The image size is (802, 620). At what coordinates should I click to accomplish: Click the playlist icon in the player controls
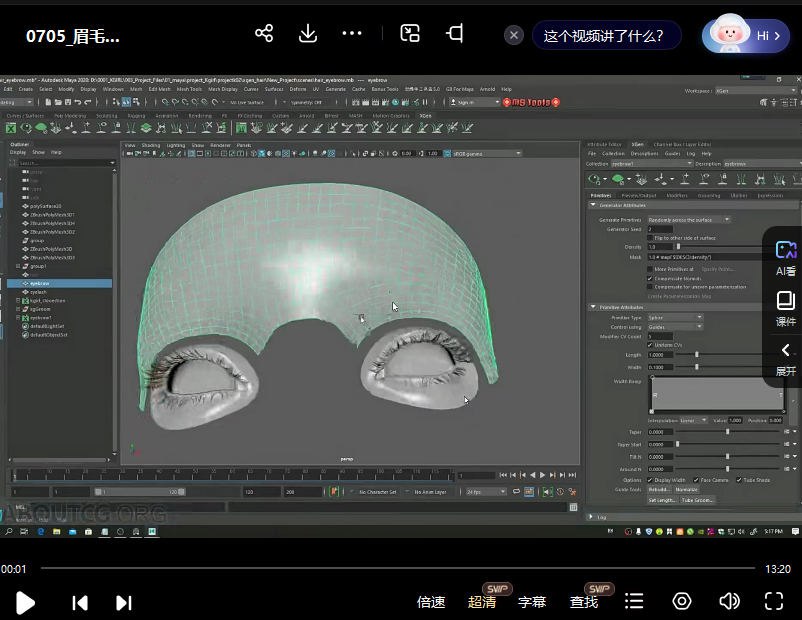(x=634, y=602)
